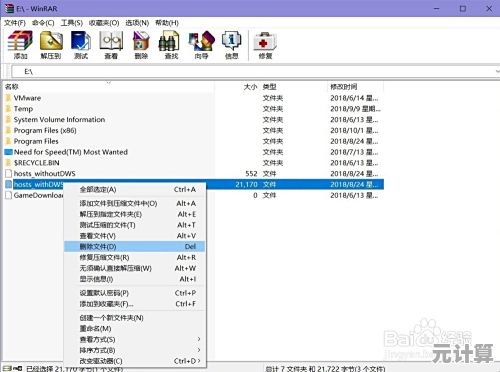Sort by the 大小 column header

click(x=237, y=87)
